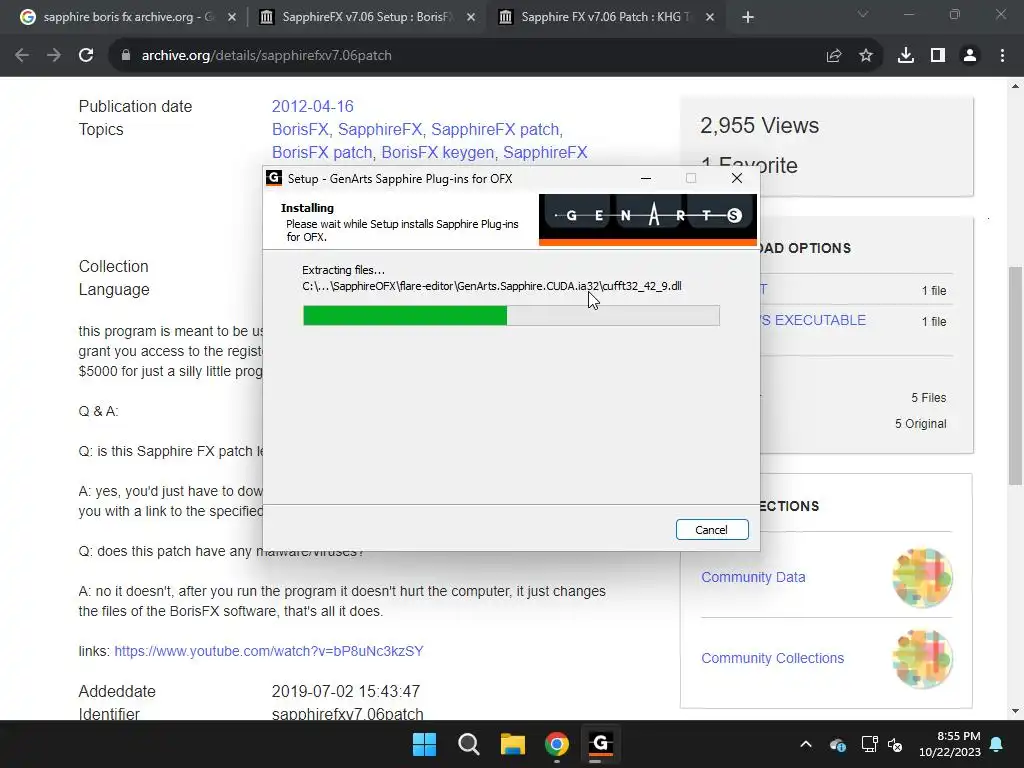1024x768 pixels.
Task: Open the BorisFX topic link
Action: pyautogui.click(x=301, y=129)
